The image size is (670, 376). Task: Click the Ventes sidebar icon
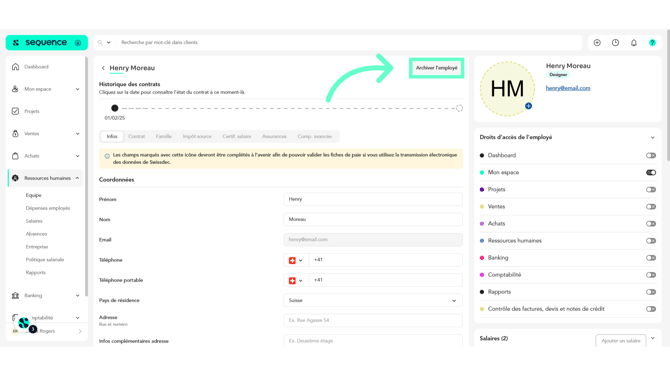(x=15, y=133)
